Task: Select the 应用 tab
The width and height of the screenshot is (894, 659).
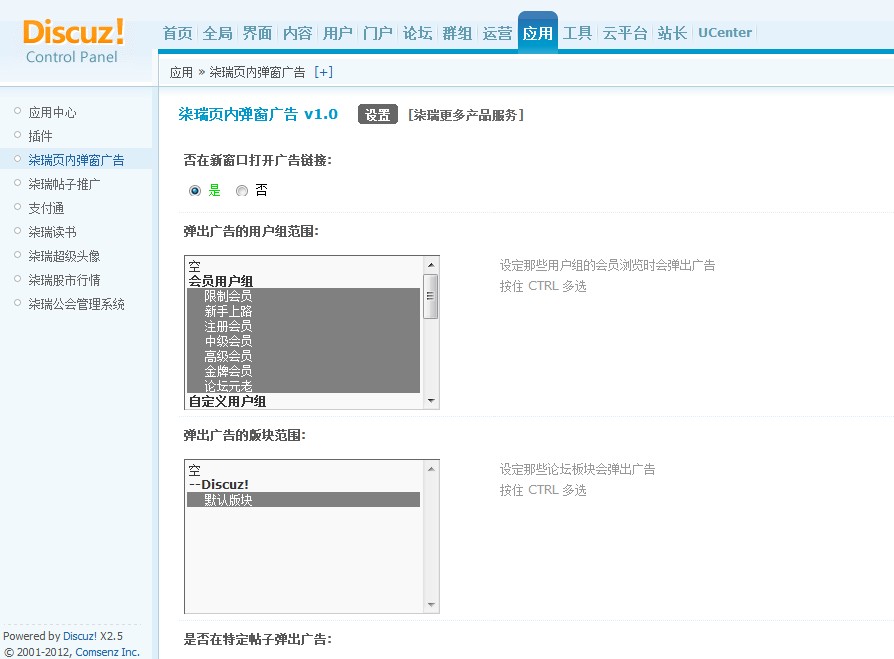Action: 538,33
